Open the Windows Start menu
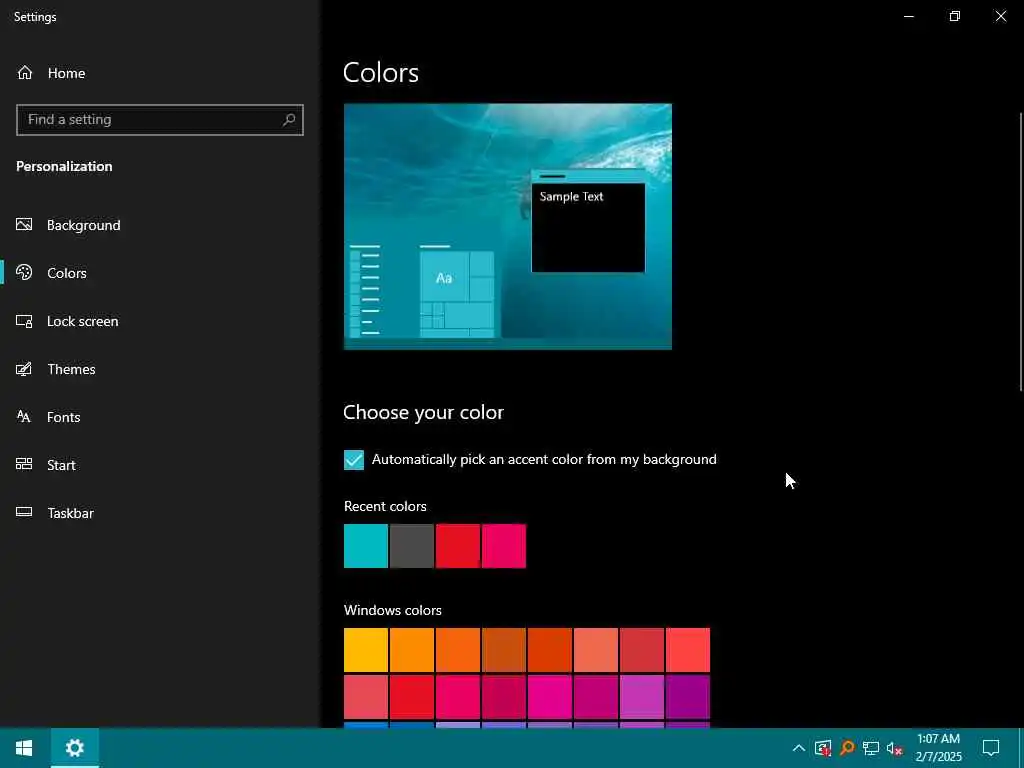Viewport: 1024px width, 768px height. pyautogui.click(x=24, y=748)
